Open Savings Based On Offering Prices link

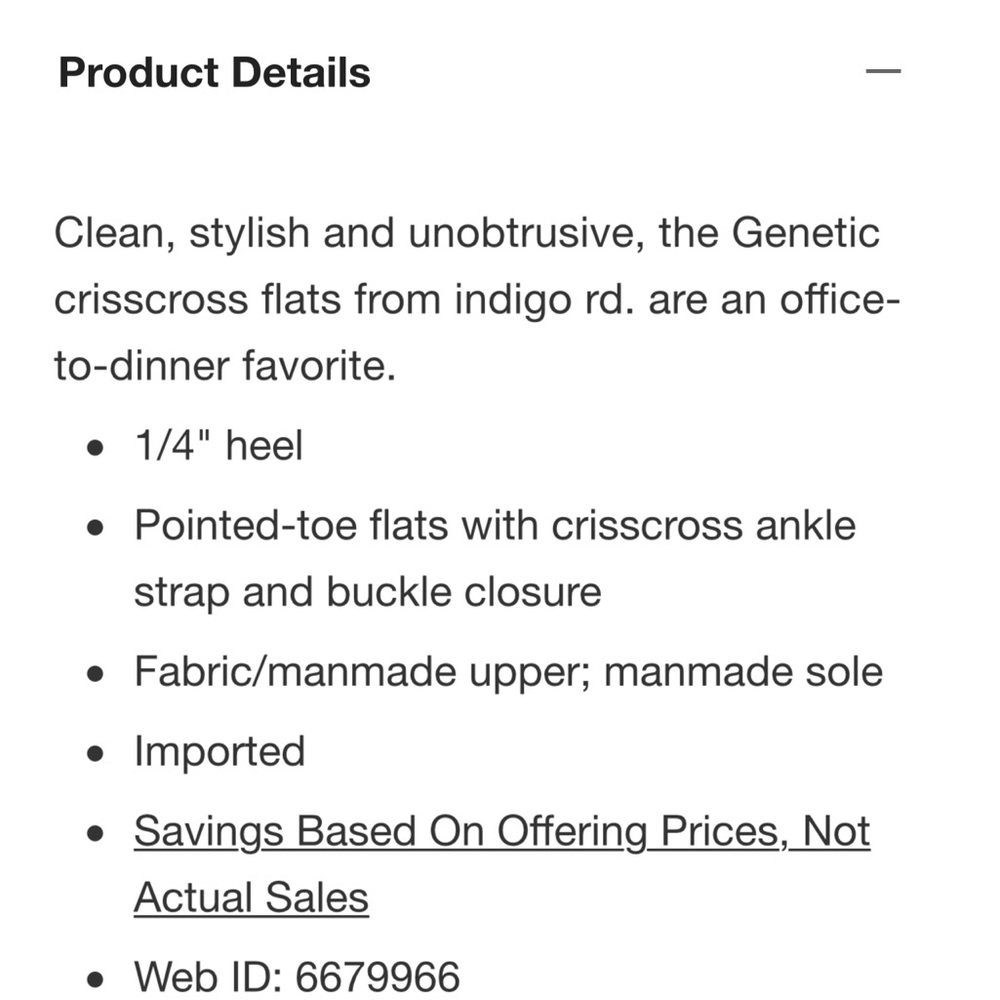point(501,831)
